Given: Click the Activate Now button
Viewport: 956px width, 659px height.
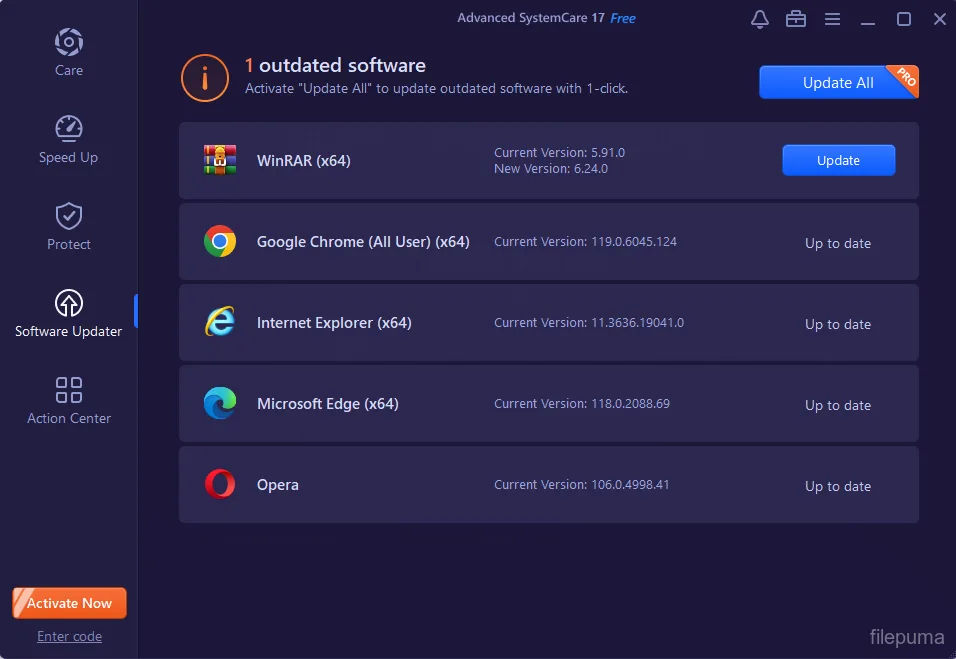Looking at the screenshot, I should tap(69, 602).
